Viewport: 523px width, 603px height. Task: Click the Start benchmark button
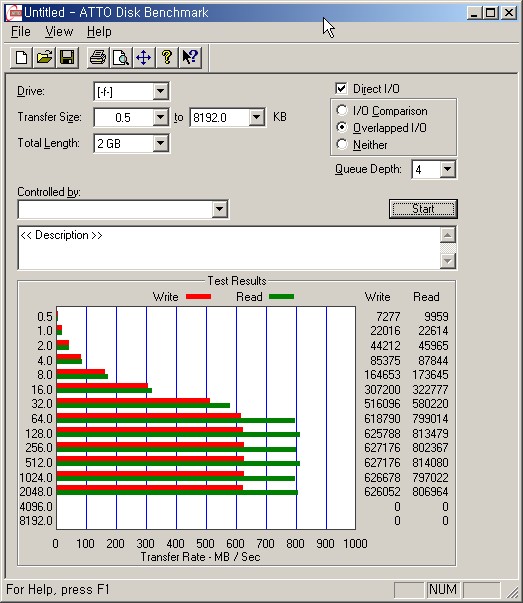(423, 209)
